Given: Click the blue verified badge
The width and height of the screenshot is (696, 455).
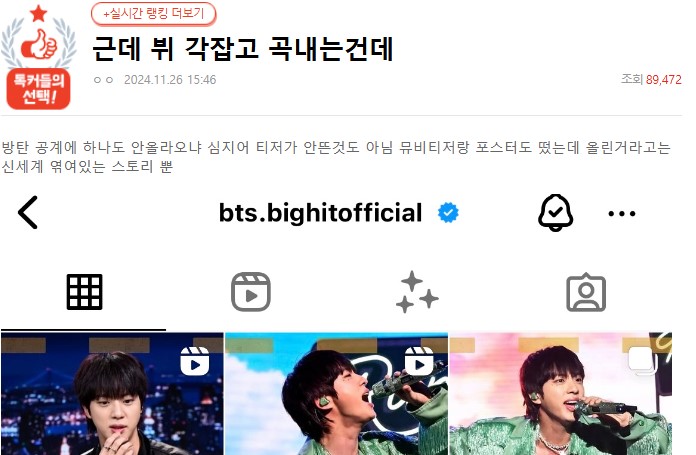Looking at the screenshot, I should [448, 213].
